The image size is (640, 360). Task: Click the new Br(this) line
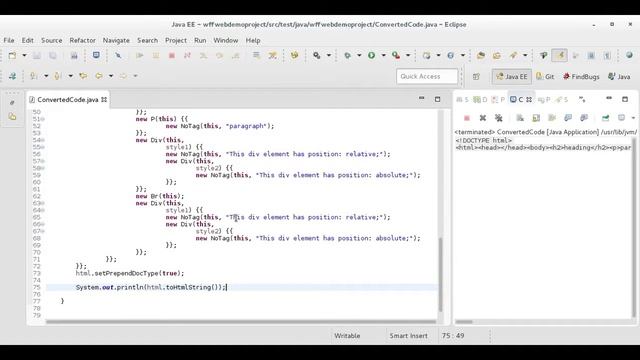(160, 196)
